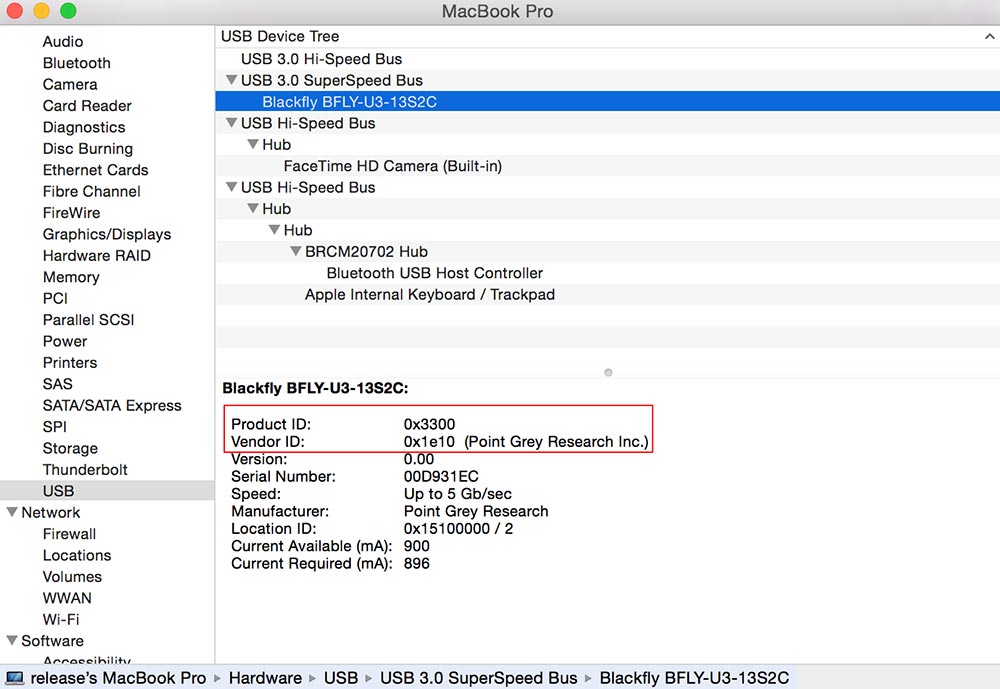Click the split pane divider handle dot
Viewport: 1000px width, 689px height.
tap(608, 373)
